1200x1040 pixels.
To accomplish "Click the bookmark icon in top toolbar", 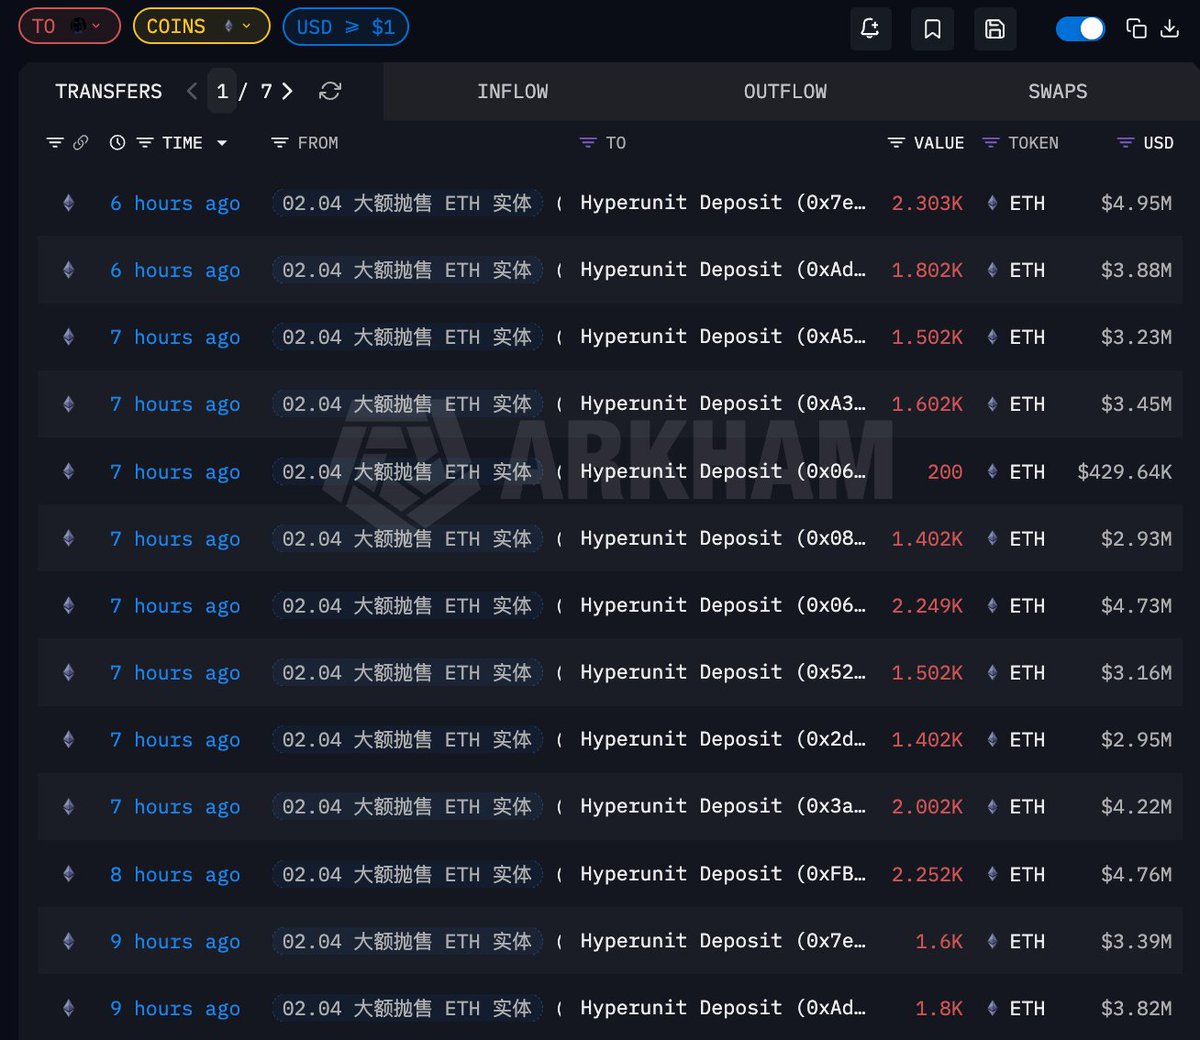I will coord(932,29).
